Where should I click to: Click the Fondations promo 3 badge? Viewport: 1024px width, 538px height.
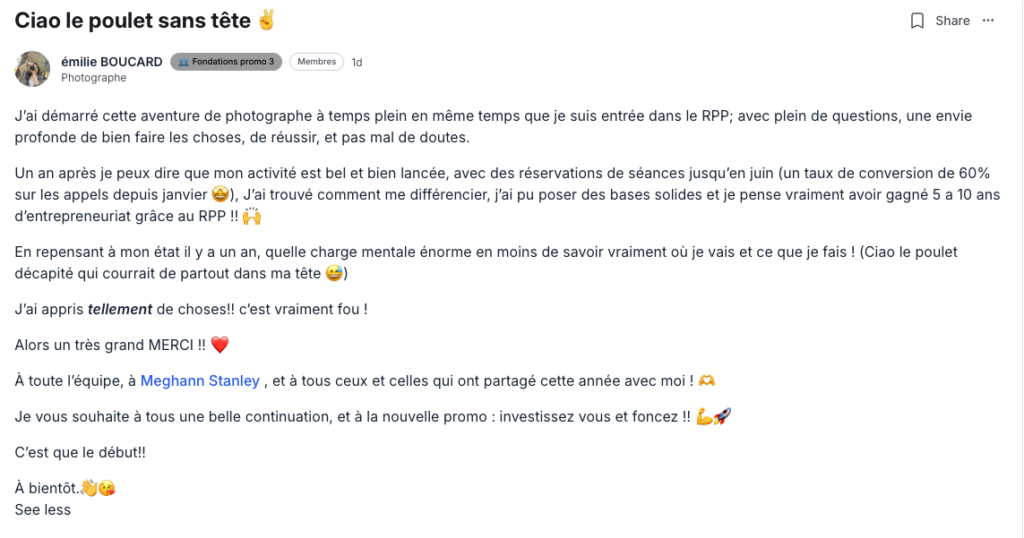[226, 62]
